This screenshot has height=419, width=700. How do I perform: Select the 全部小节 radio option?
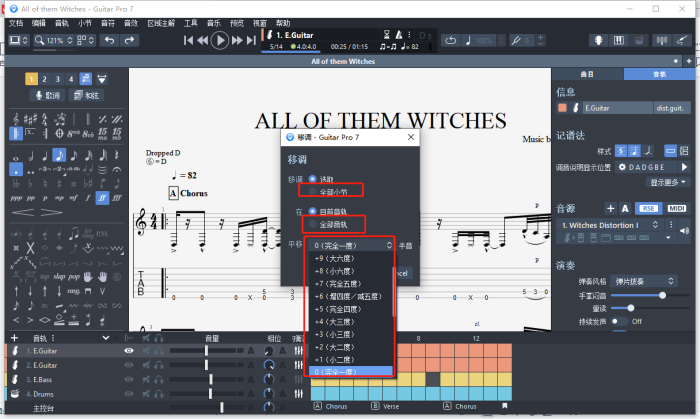[x=313, y=190]
